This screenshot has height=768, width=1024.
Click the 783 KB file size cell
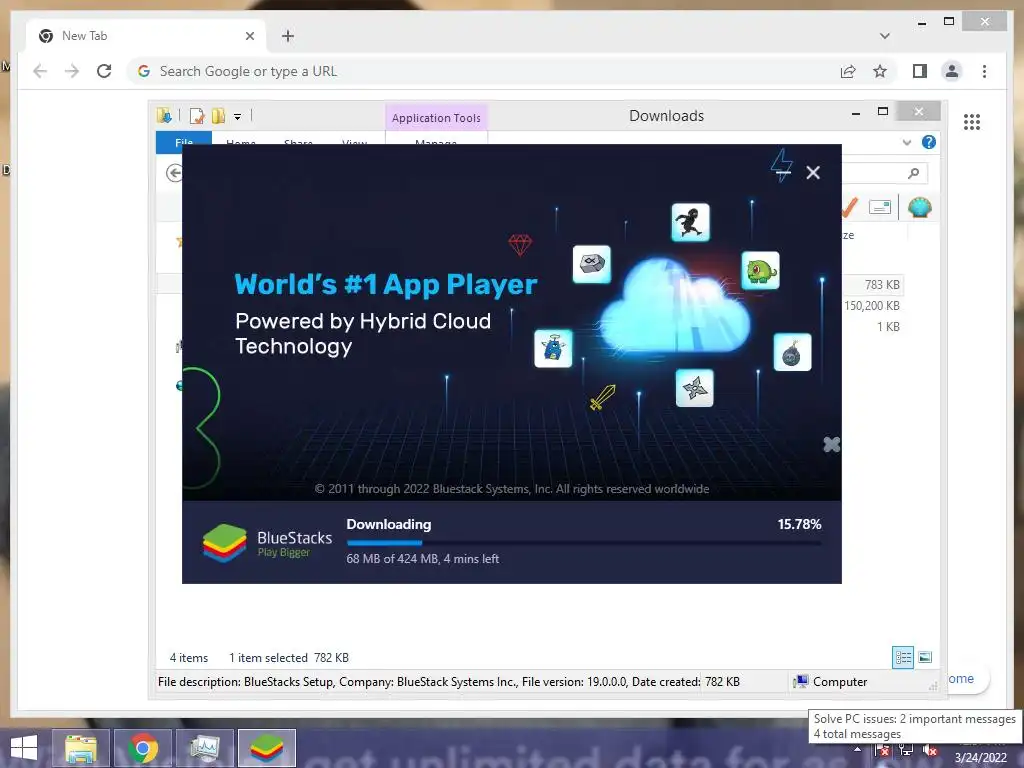tap(882, 285)
